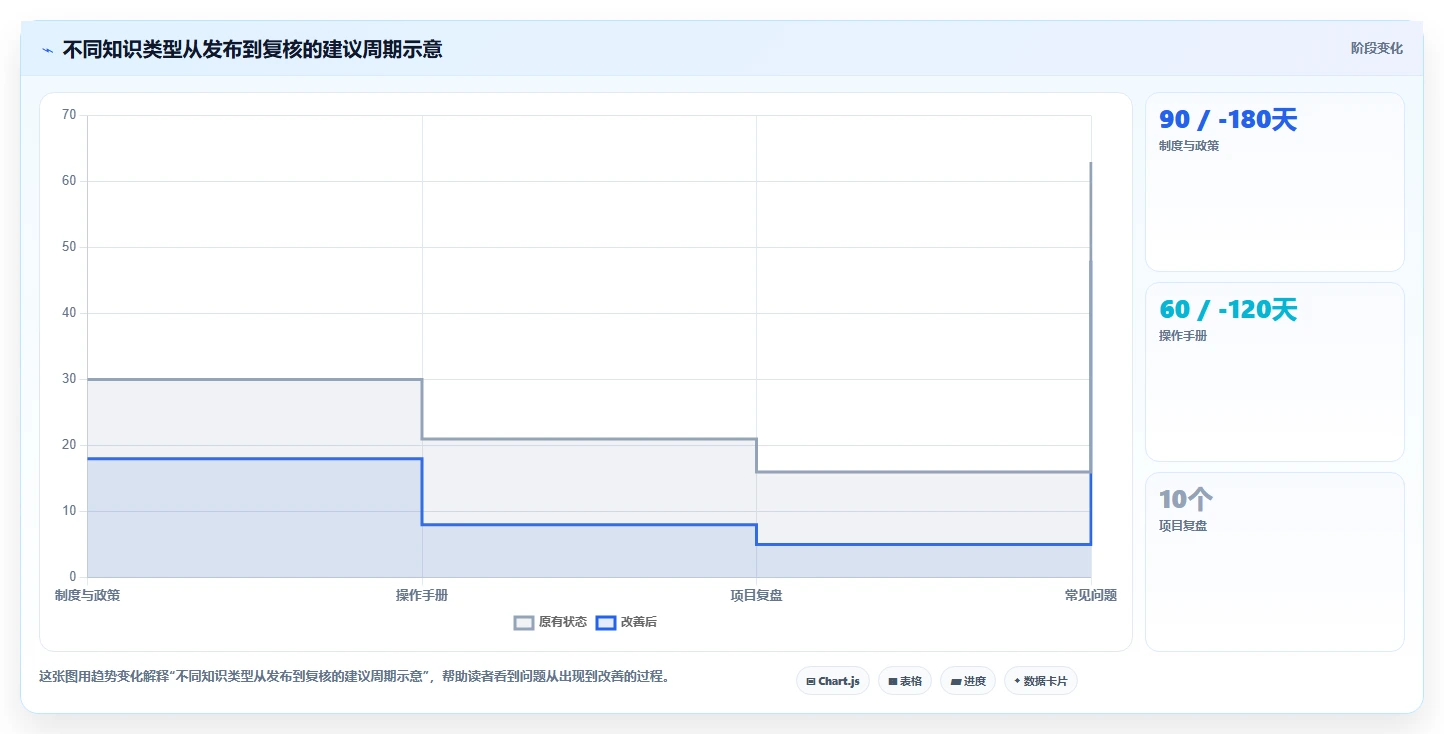Click the 操作手册 x-axis label
The width and height of the screenshot is (1444, 734).
[x=422, y=595]
